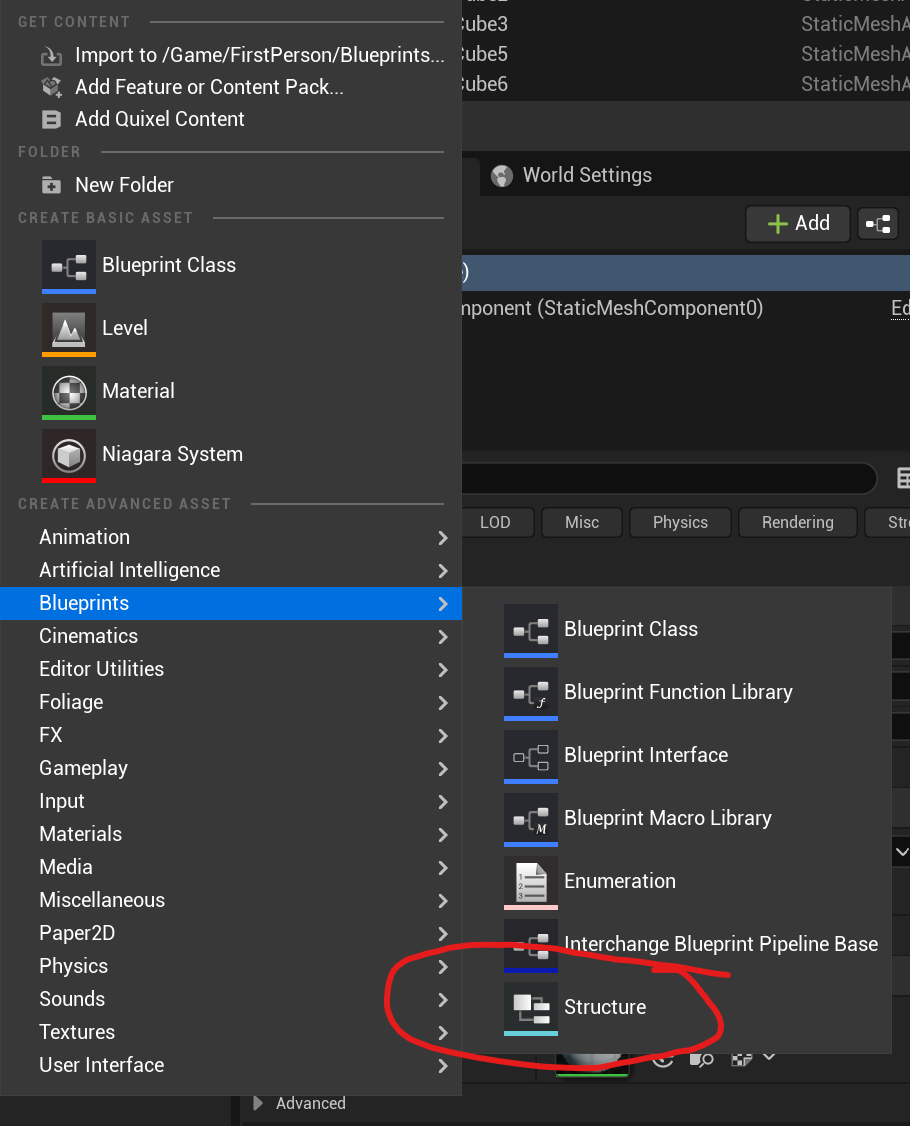
Task: Click the Details search field
Action: (x=668, y=478)
